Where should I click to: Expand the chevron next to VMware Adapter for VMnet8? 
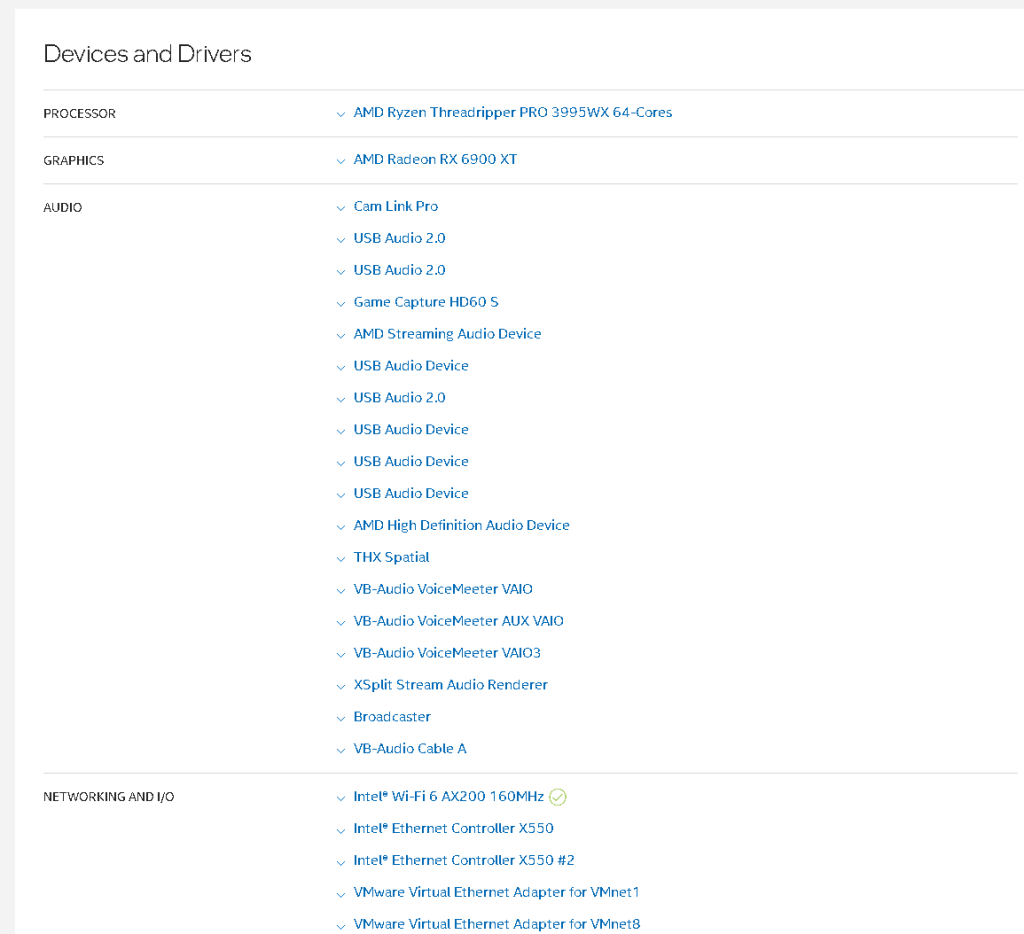coord(340,926)
